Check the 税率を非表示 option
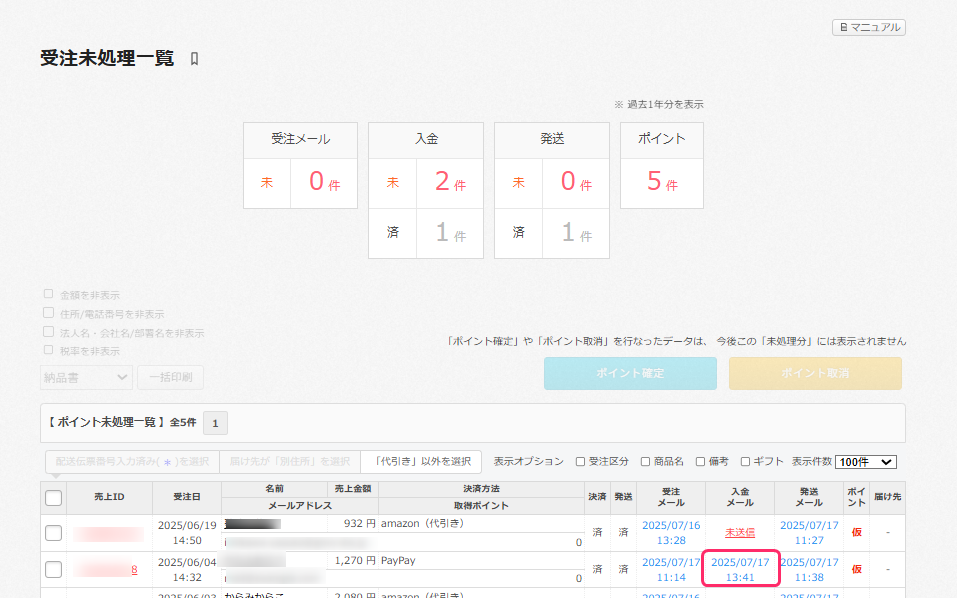The image size is (957, 598). coord(49,350)
